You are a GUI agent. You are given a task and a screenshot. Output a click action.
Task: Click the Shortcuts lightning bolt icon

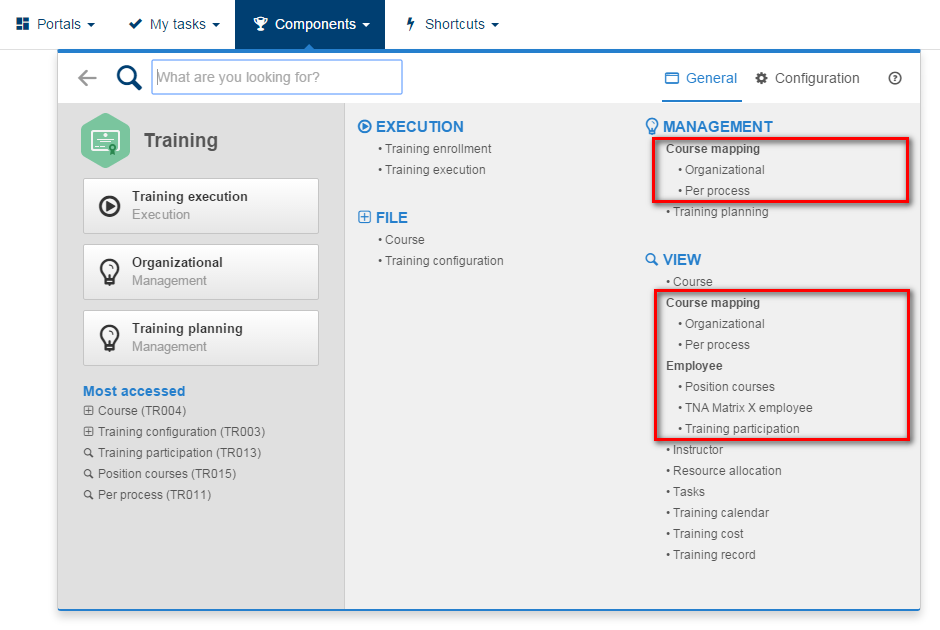coord(411,24)
